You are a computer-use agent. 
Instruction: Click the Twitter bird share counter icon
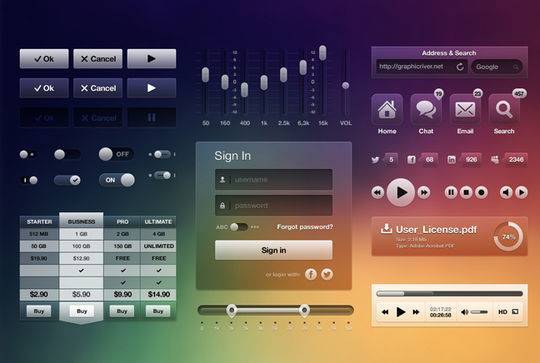[x=375, y=159]
